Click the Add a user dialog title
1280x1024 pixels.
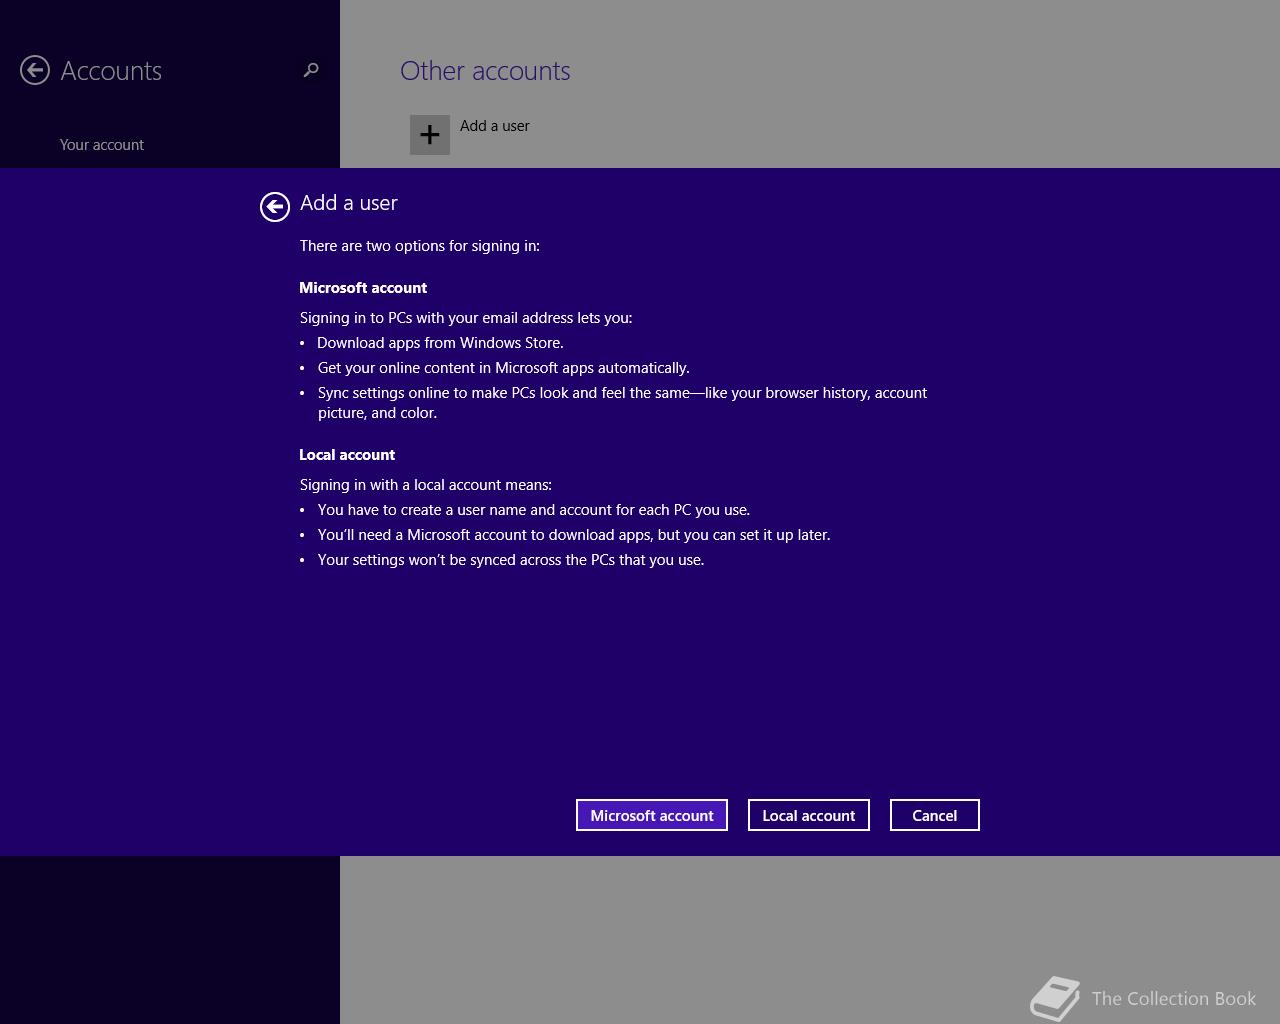point(349,203)
